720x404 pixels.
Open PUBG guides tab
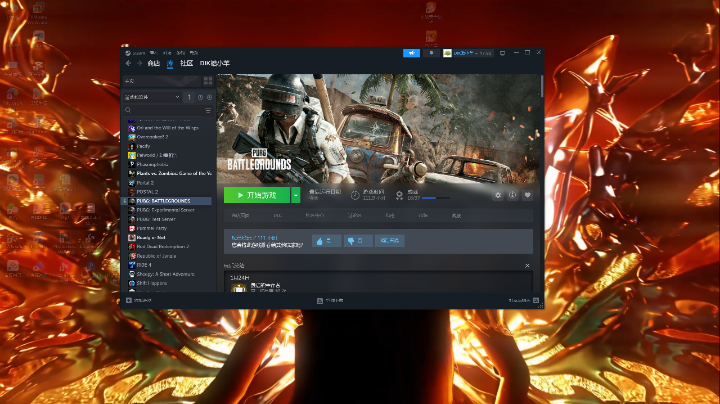423,215
